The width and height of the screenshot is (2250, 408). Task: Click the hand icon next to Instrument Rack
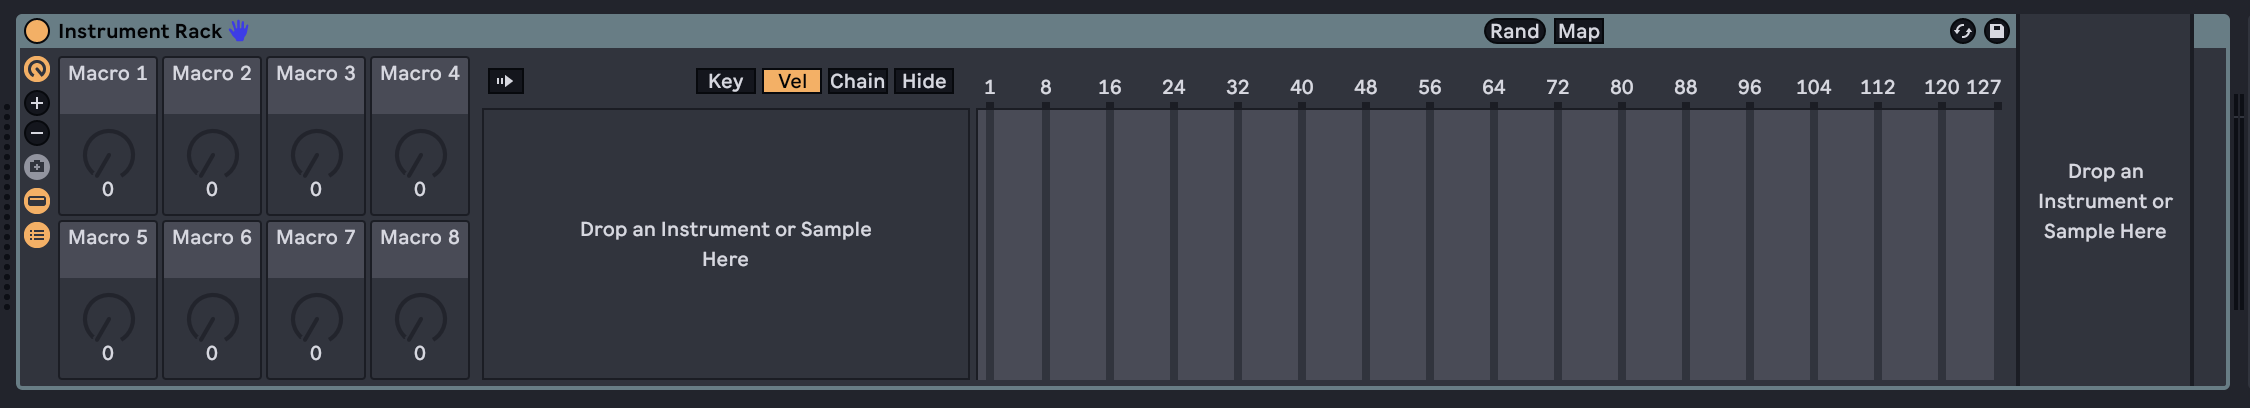238,31
